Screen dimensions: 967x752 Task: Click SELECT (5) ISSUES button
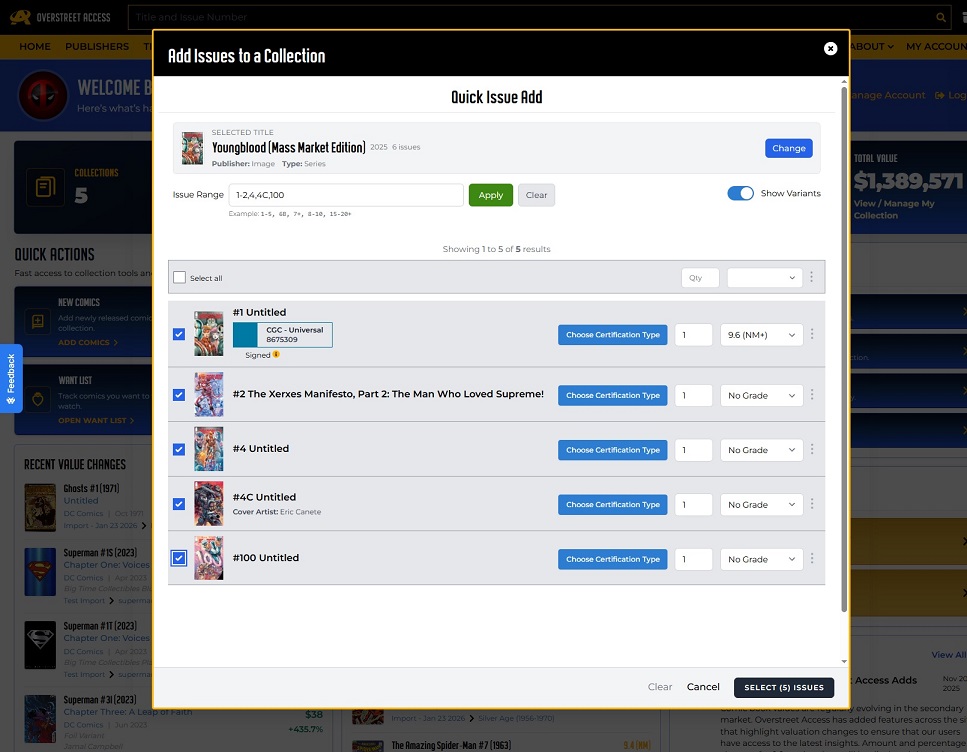[784, 687]
